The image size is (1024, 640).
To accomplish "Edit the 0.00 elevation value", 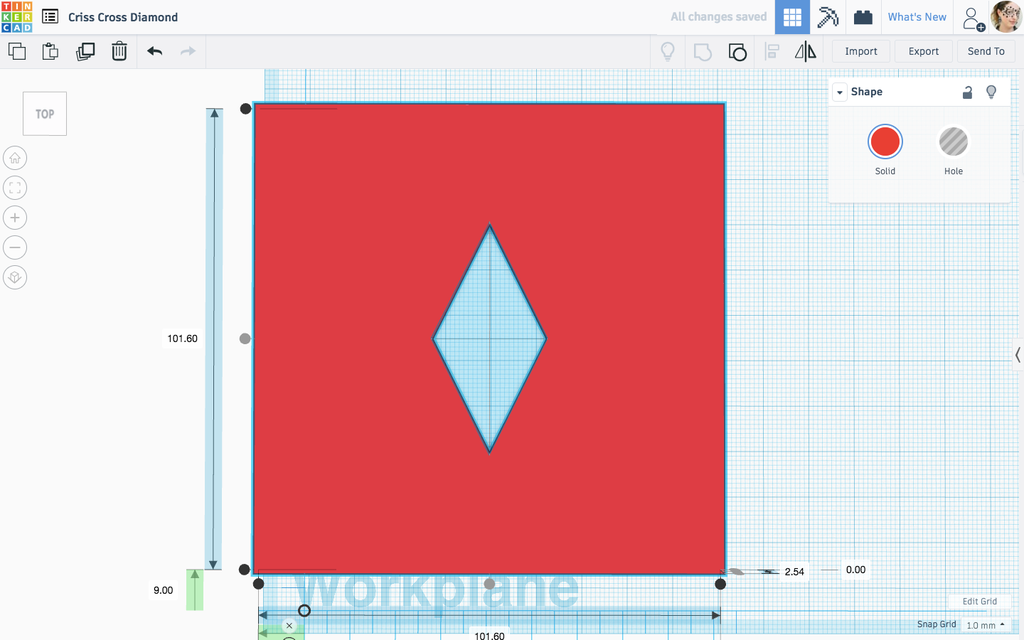I will (x=856, y=569).
